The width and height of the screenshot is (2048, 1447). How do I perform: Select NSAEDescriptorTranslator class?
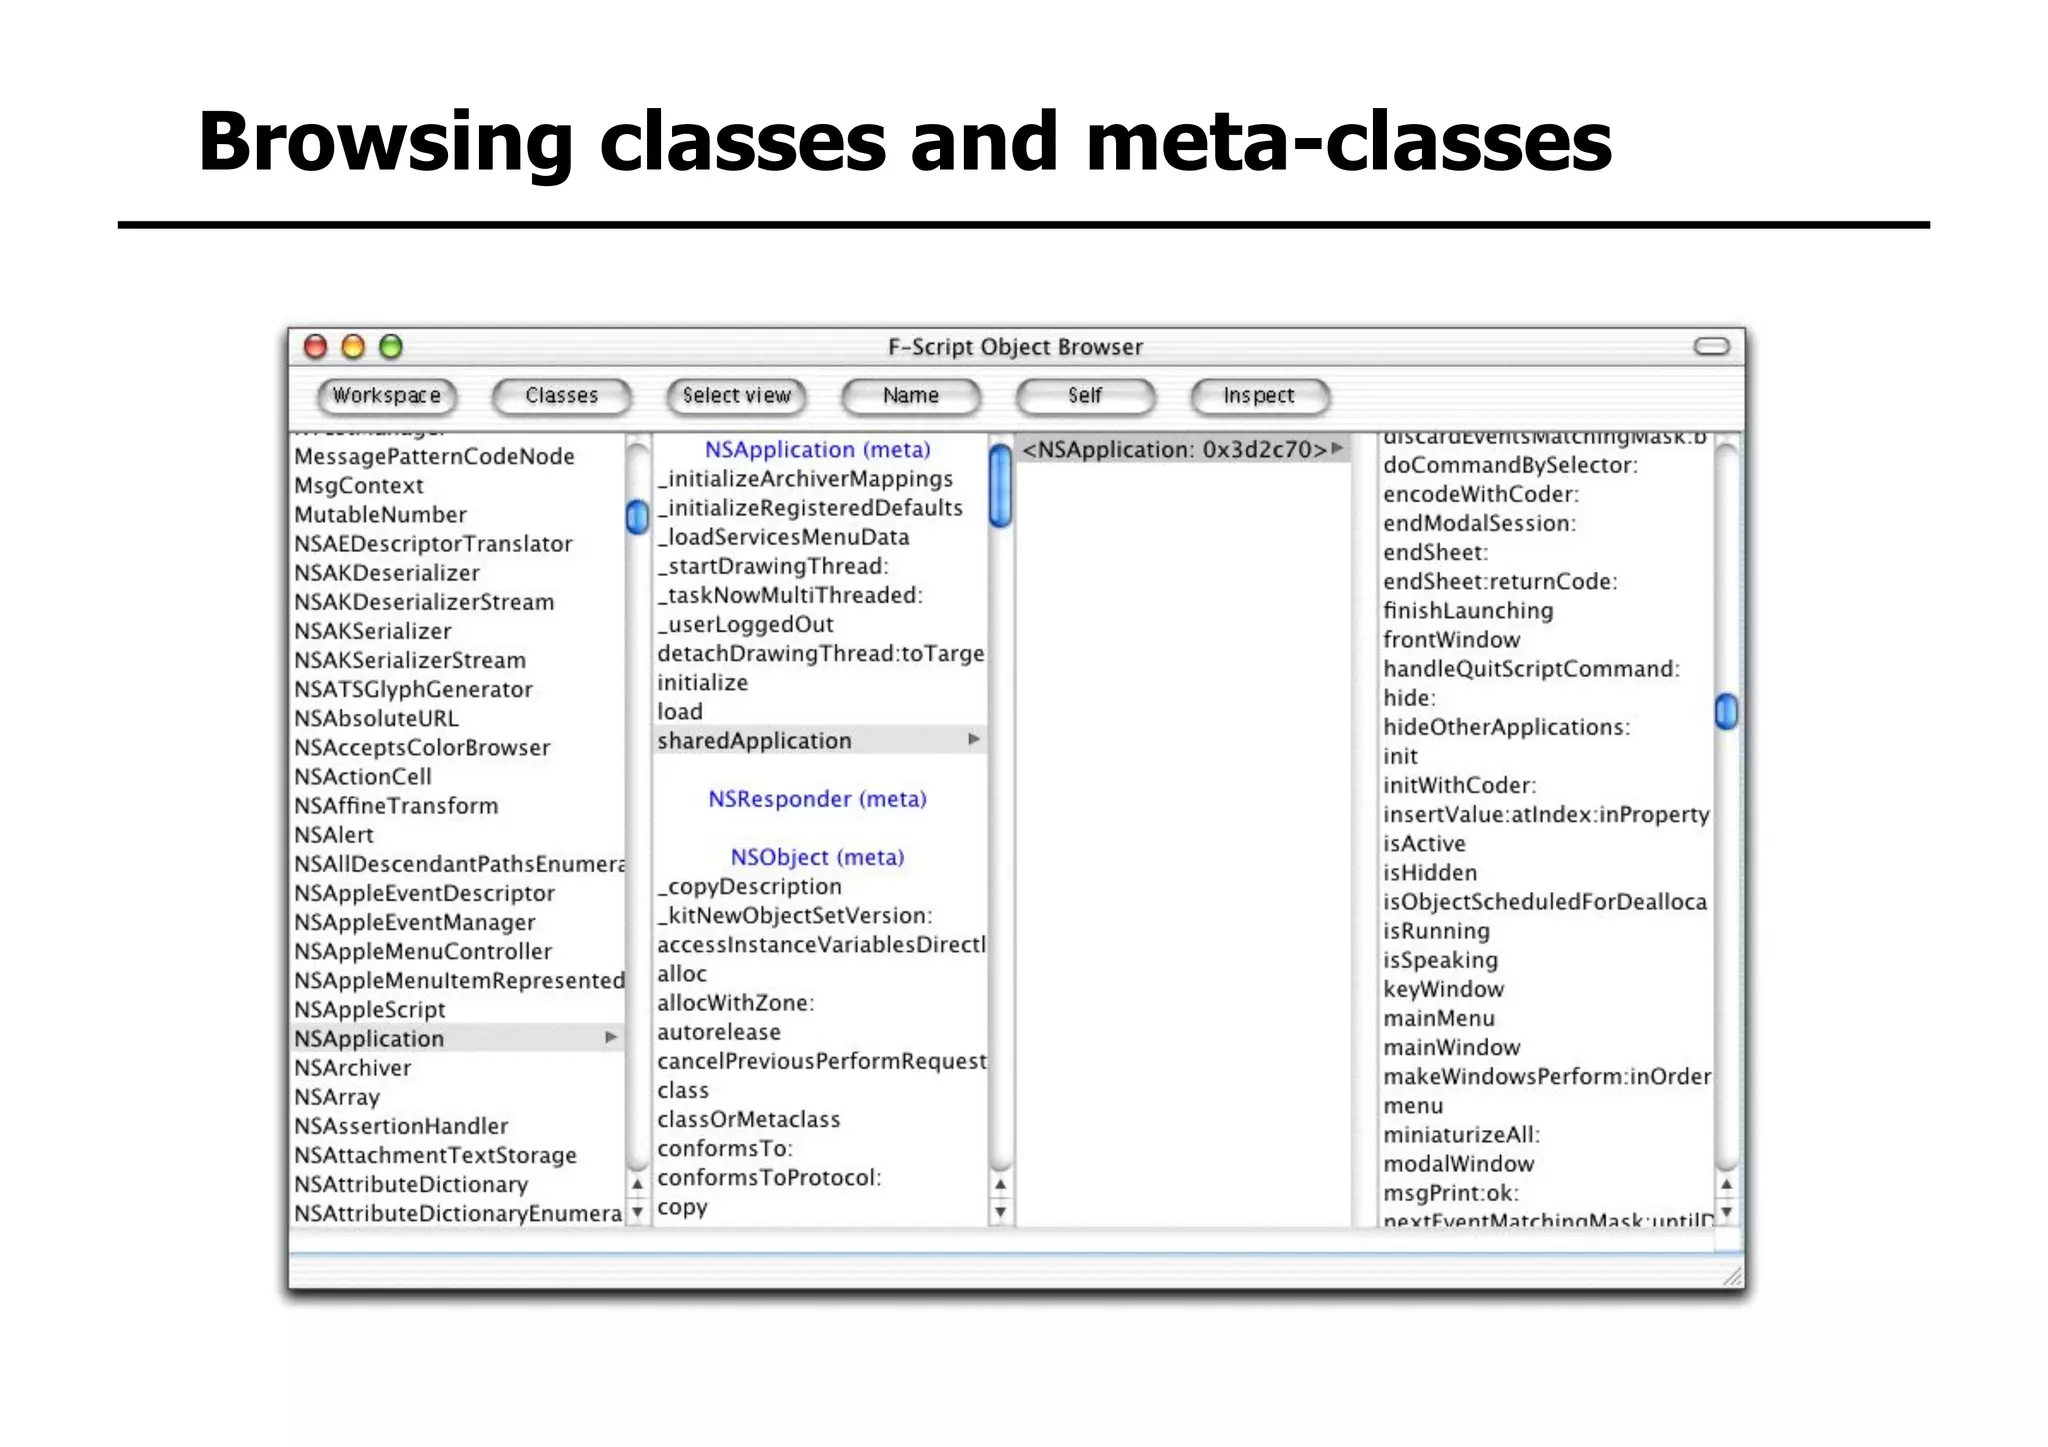pos(433,543)
